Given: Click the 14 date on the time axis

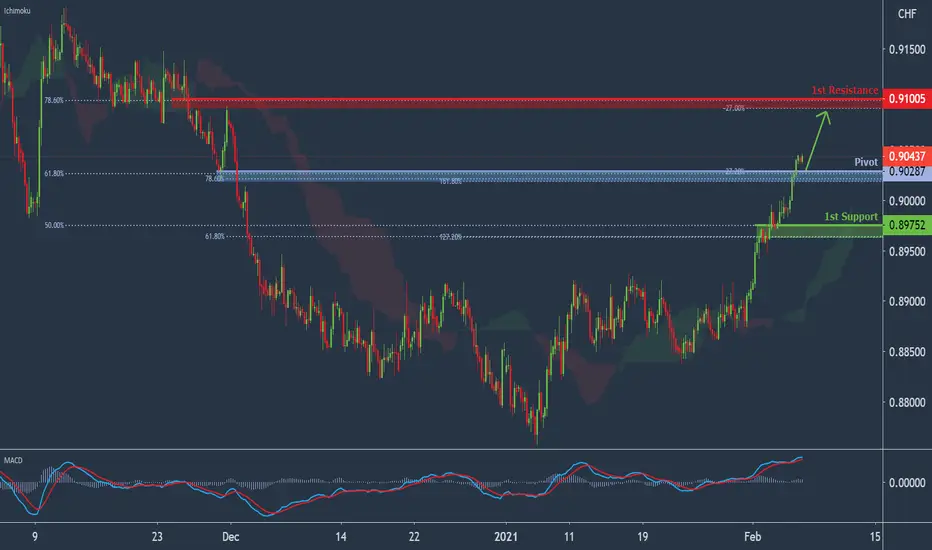Looking at the screenshot, I should coord(341,537).
